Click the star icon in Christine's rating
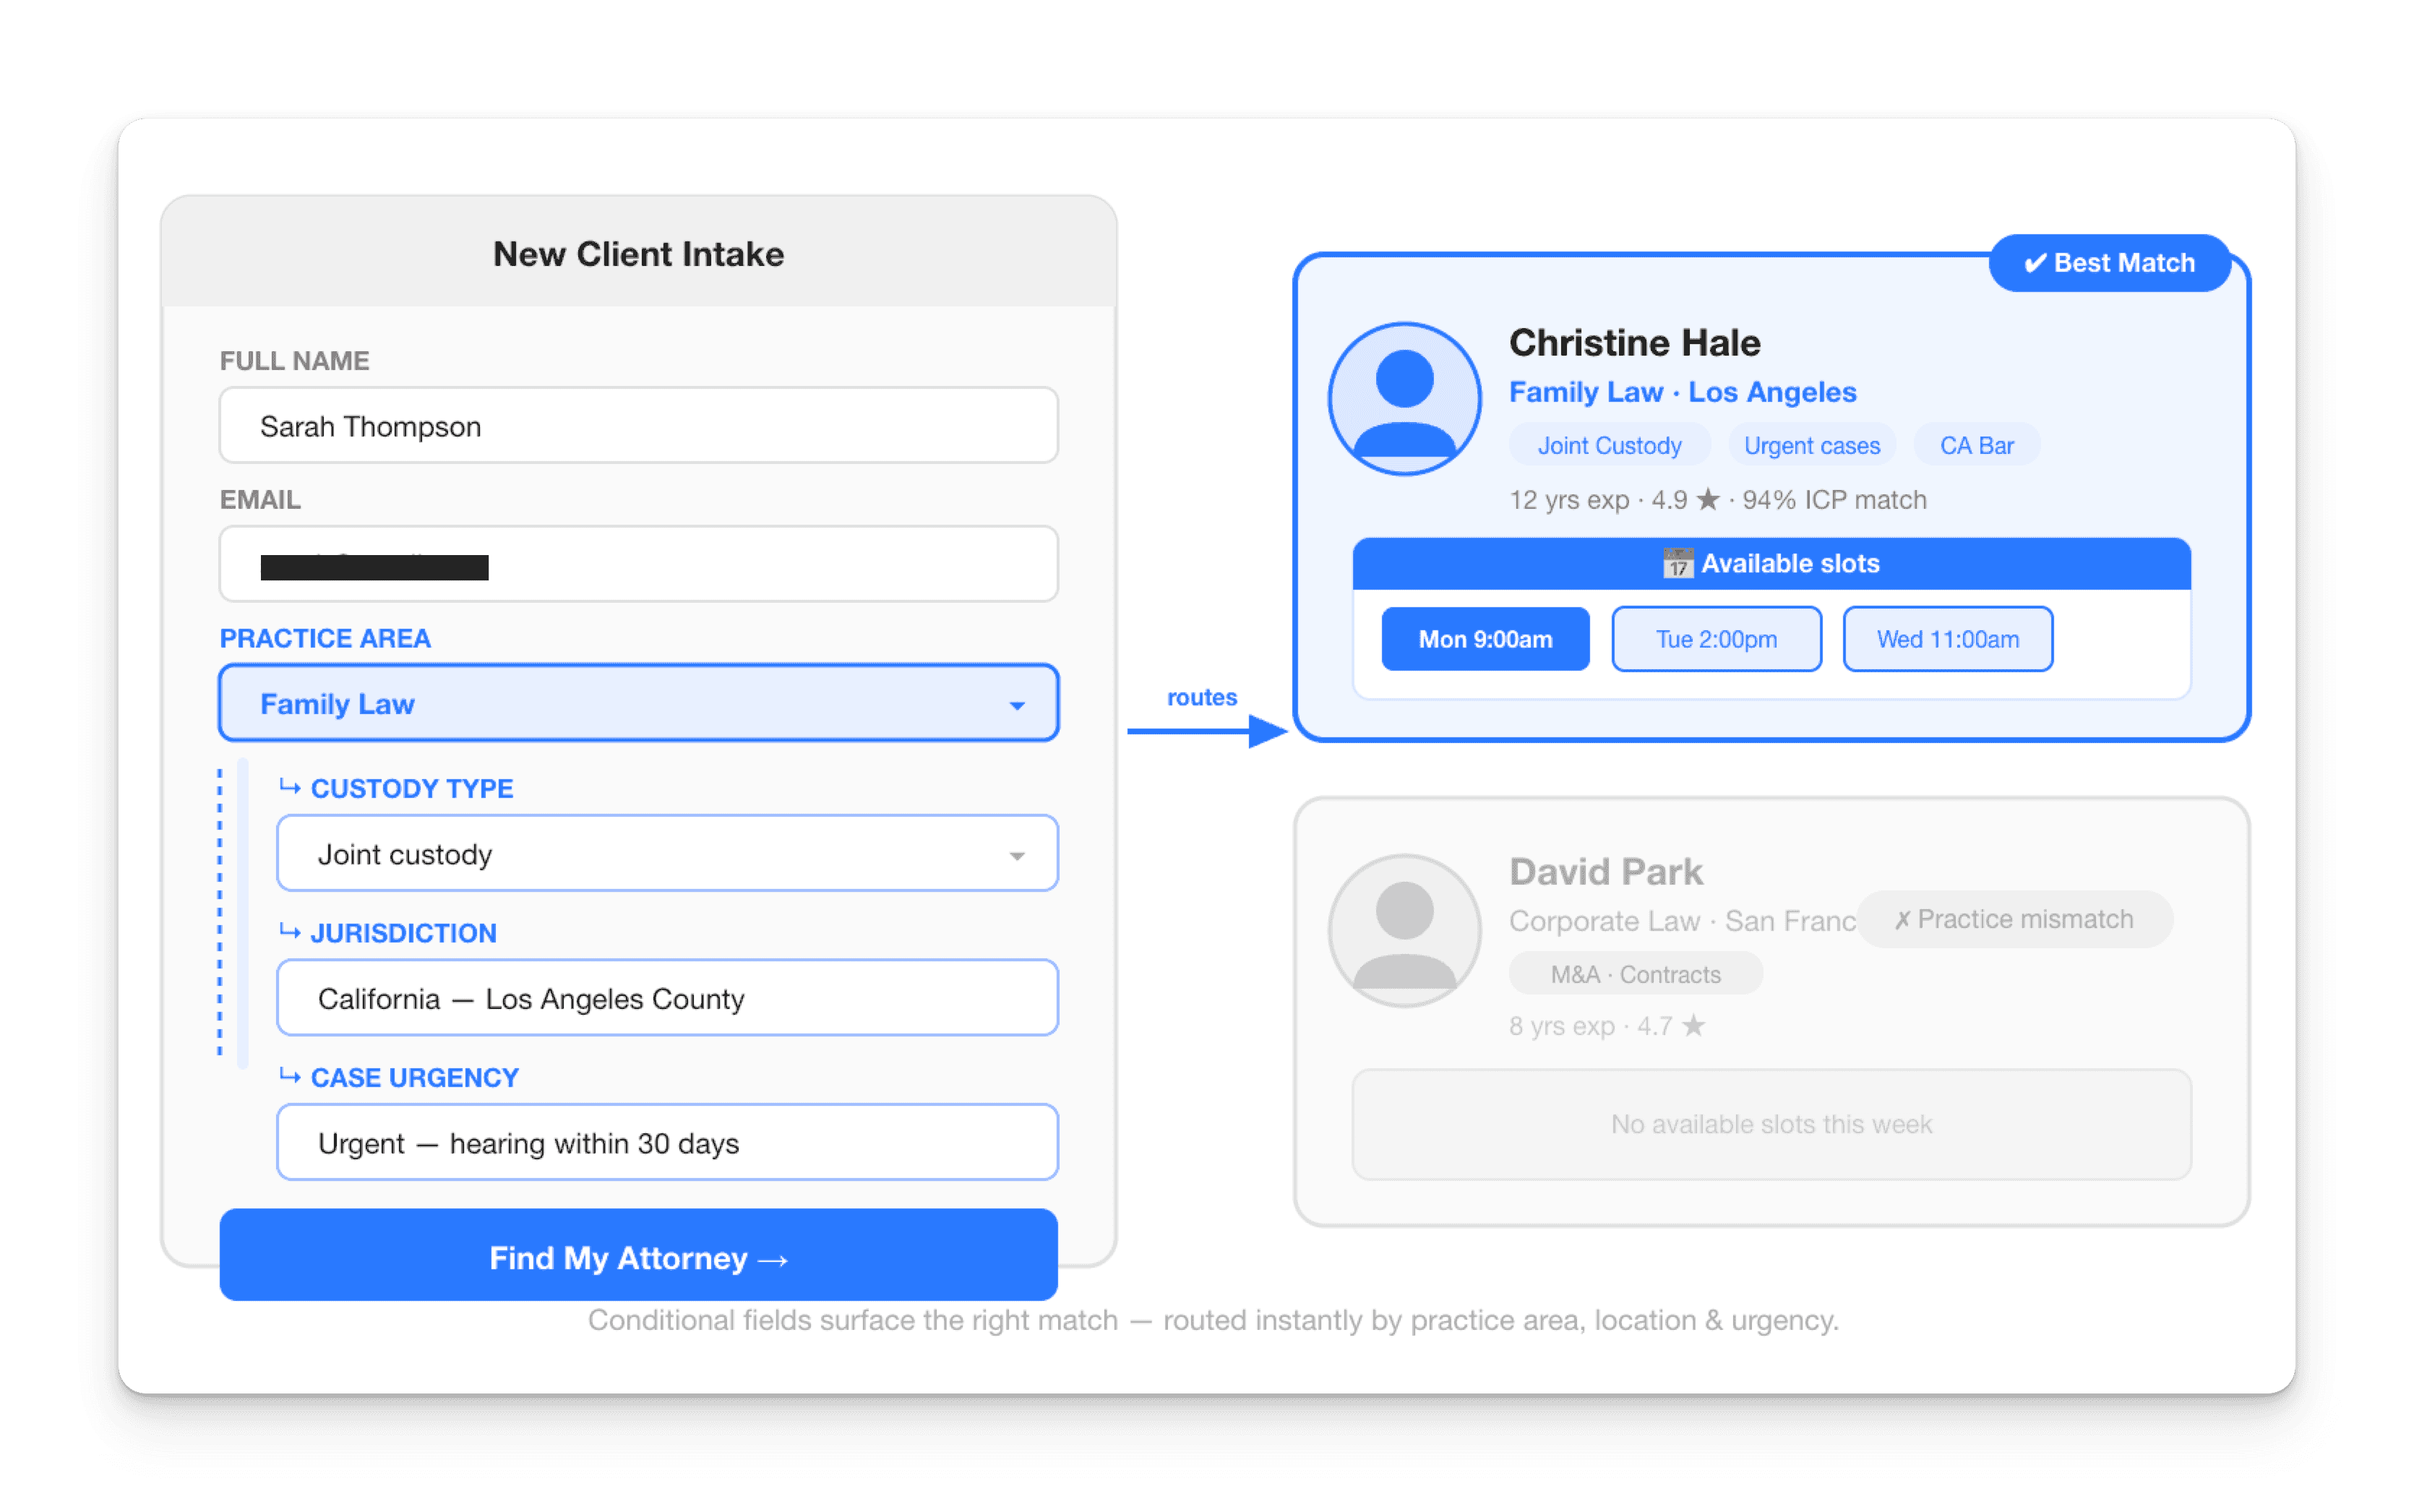This screenshot has height=1512, width=2414. click(x=1708, y=499)
